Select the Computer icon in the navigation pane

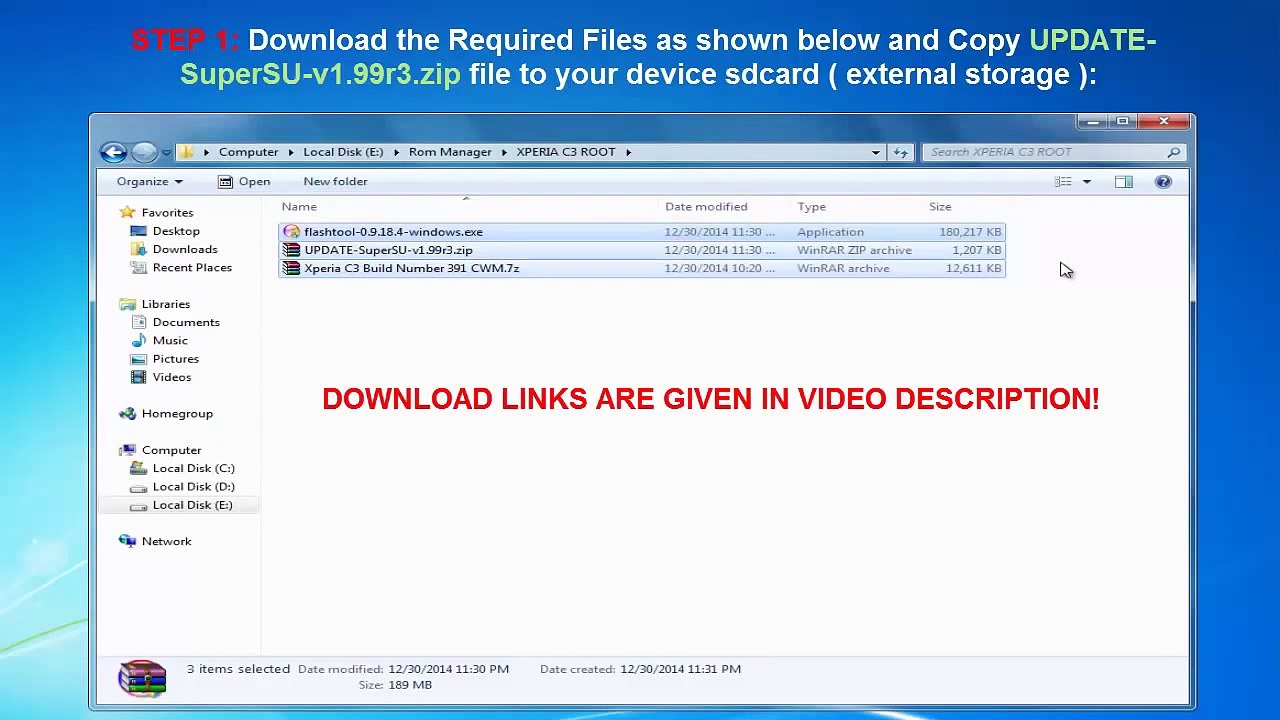pyautogui.click(x=127, y=450)
